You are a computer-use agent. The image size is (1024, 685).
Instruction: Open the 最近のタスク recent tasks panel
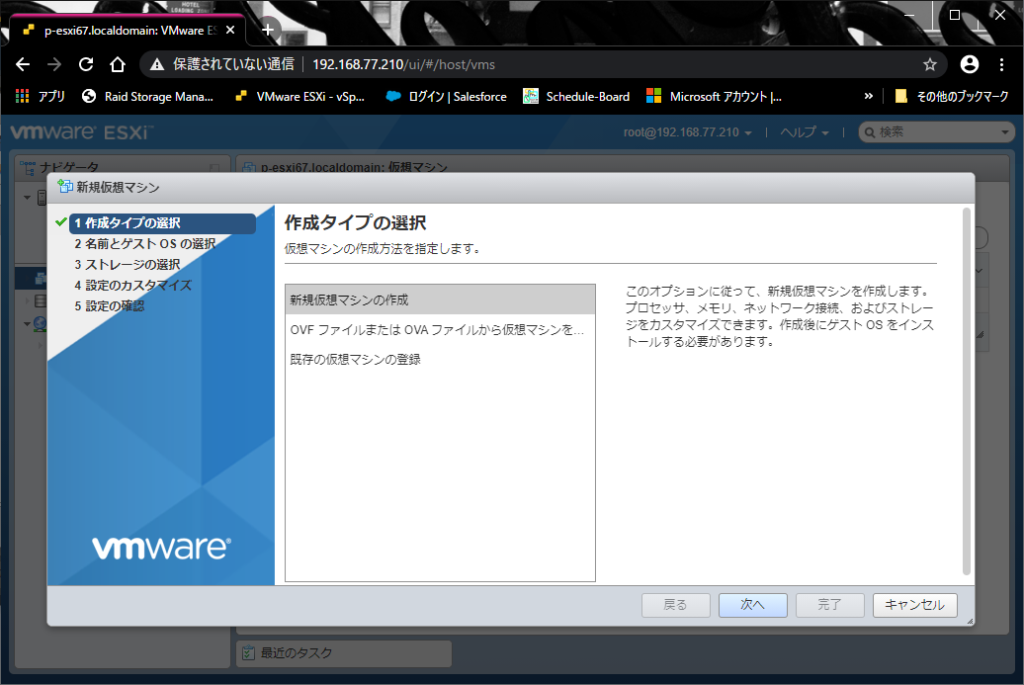[x=344, y=653]
